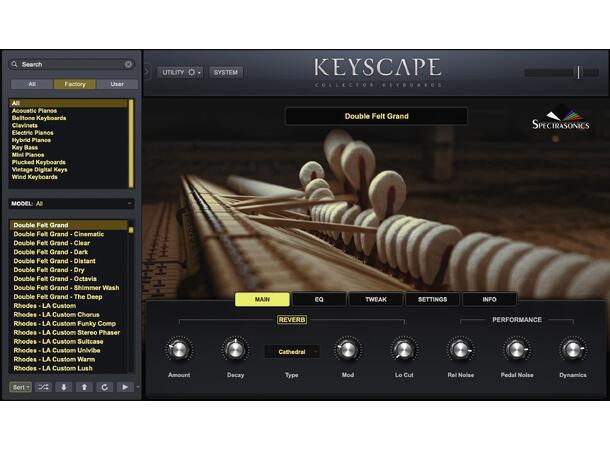Viewport: 610px width, 450px height.
Task: Click the reverb Amount knob
Action: click(x=179, y=349)
